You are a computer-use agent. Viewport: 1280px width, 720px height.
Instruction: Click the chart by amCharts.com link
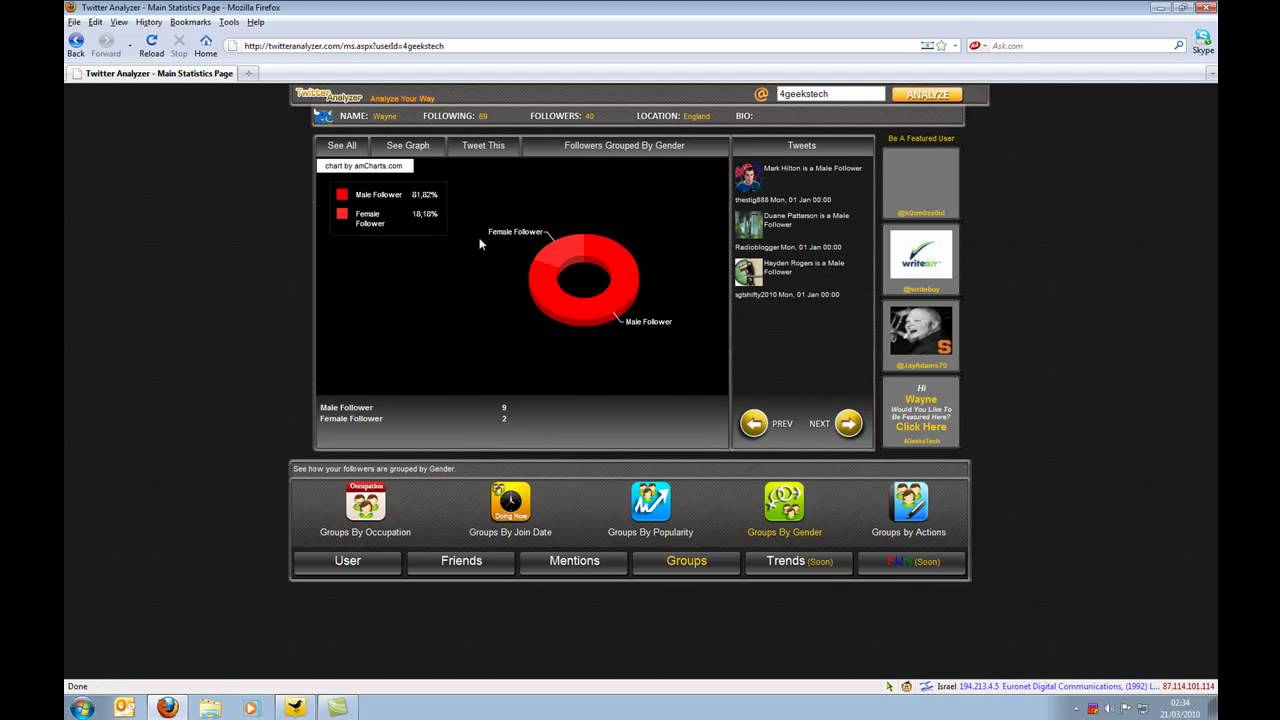pyautogui.click(x=364, y=166)
